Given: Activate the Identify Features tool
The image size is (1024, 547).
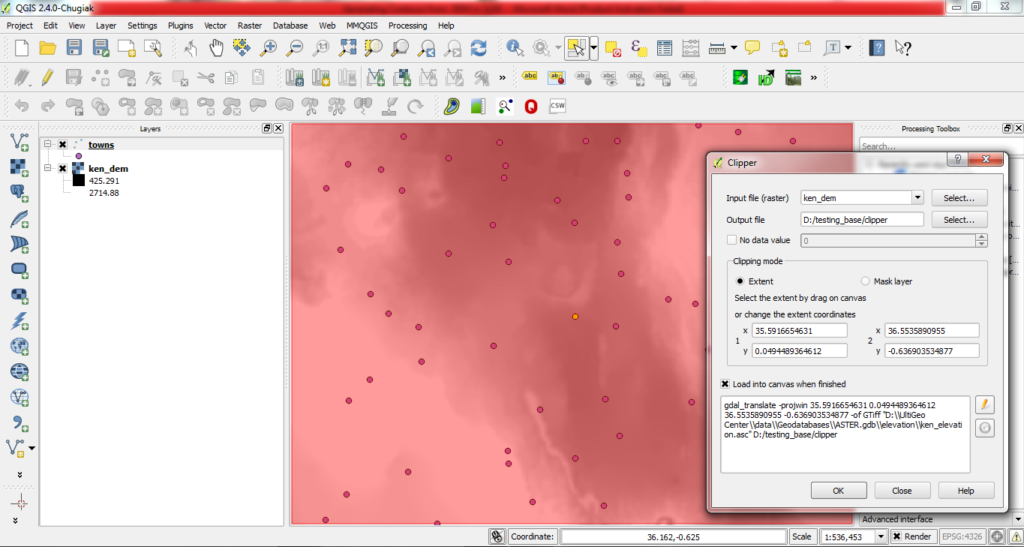Looking at the screenshot, I should (515, 48).
